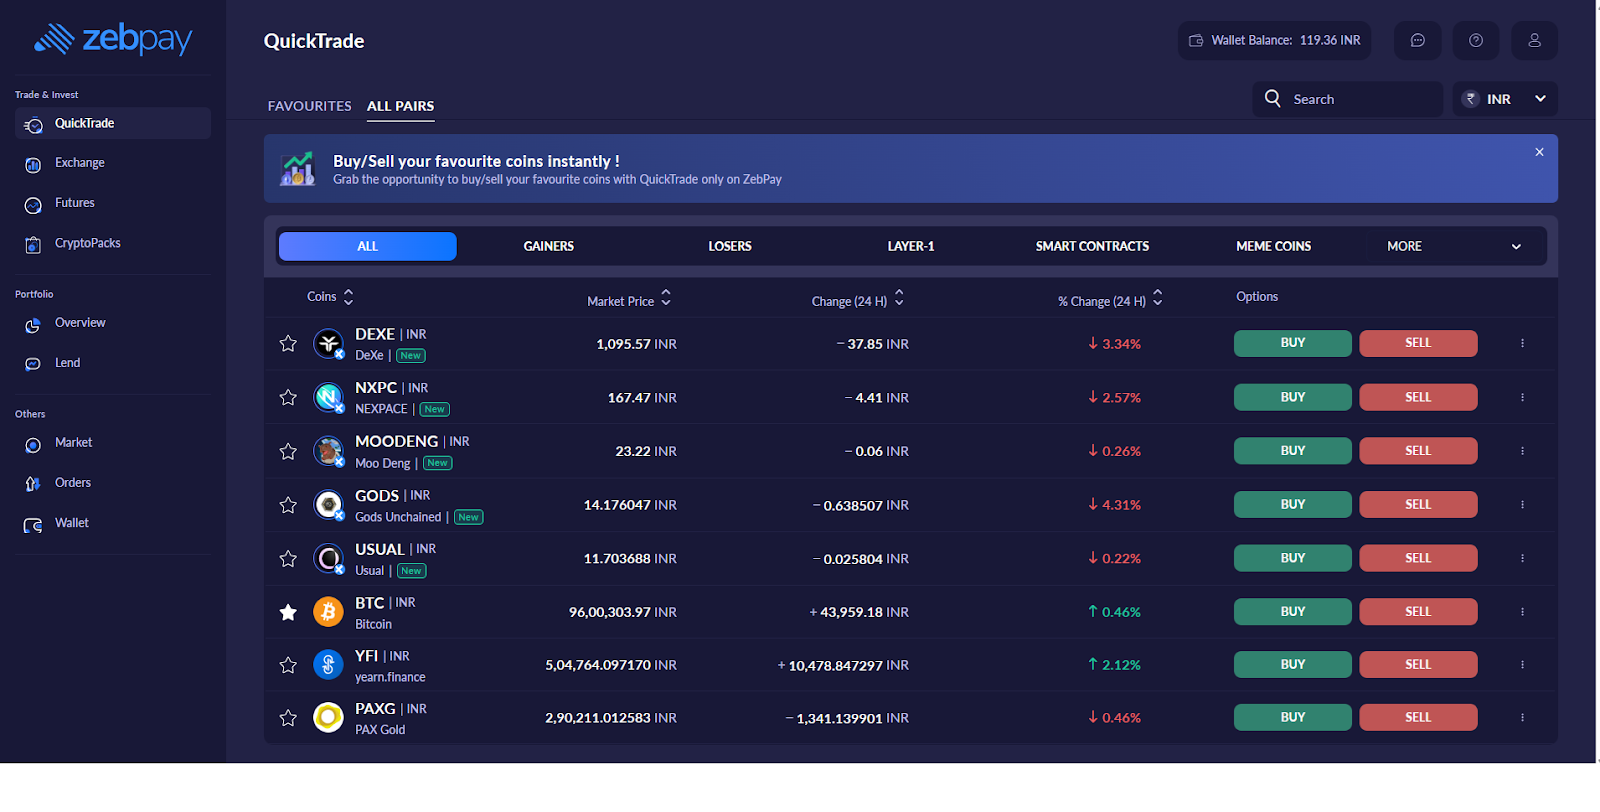1600x812 pixels.
Task: Filter by SMART CONTRACTS
Action: pyautogui.click(x=1092, y=246)
